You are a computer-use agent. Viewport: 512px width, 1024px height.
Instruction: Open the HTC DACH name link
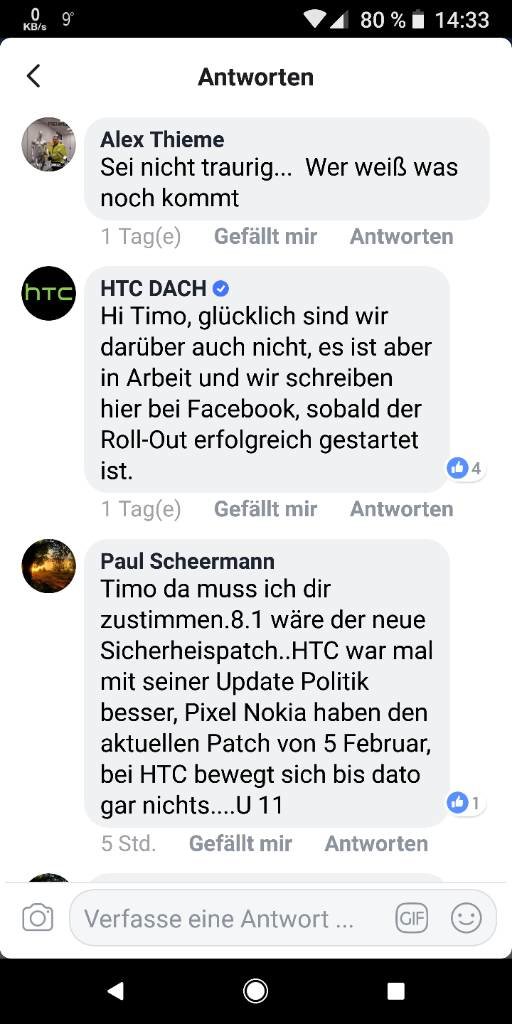tap(153, 288)
